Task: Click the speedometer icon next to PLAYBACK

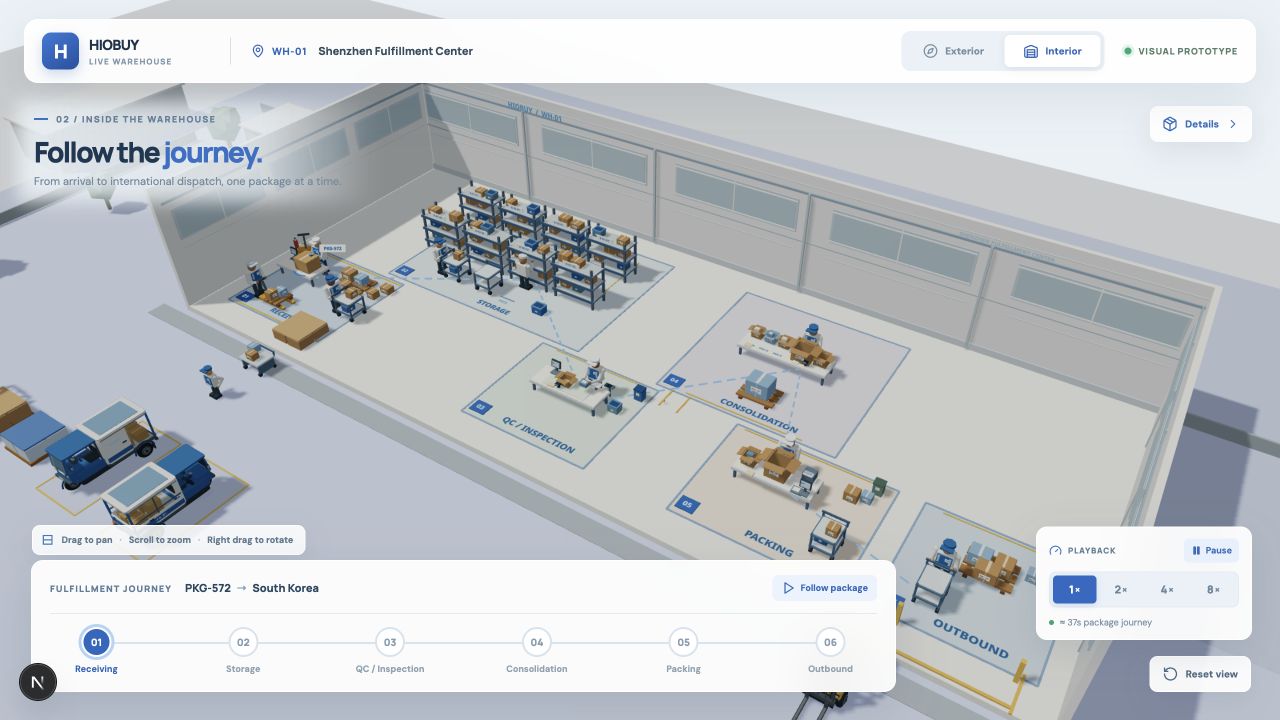Action: [x=1055, y=551]
